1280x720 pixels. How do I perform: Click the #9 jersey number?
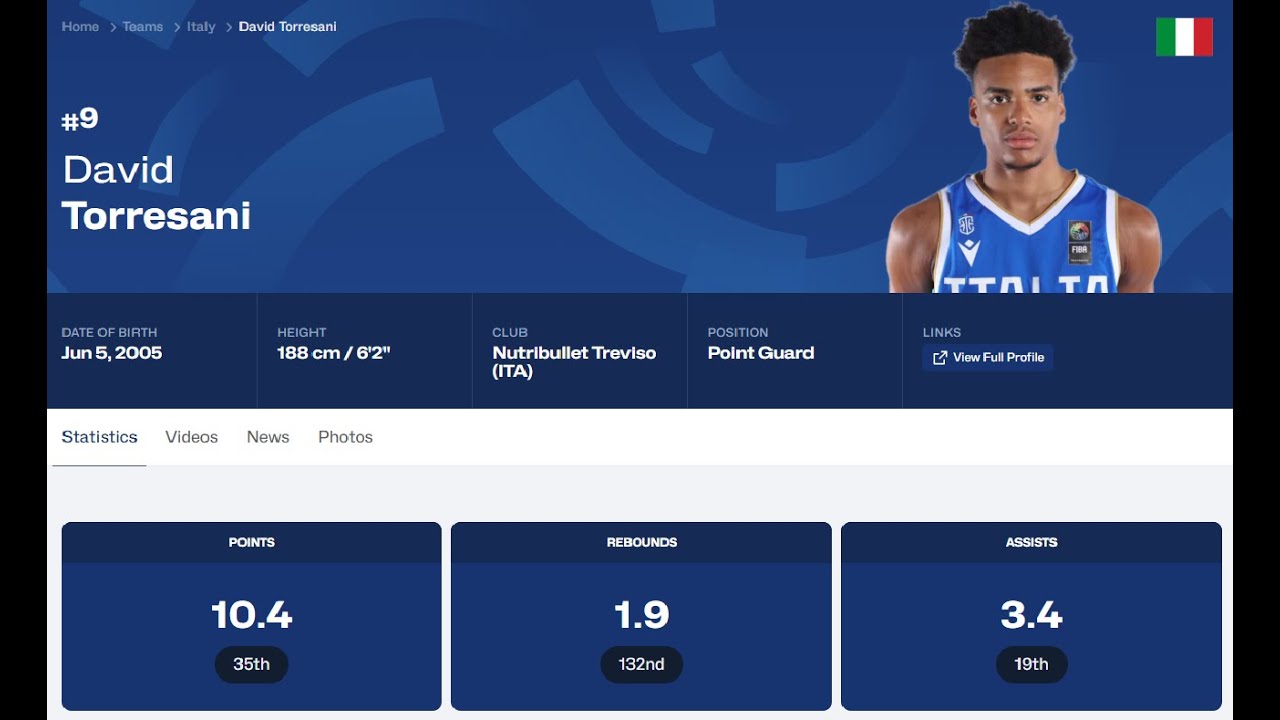(x=80, y=119)
